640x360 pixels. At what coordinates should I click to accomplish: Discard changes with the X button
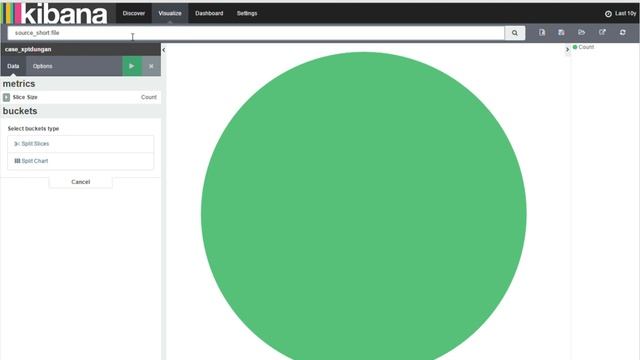(x=151, y=66)
